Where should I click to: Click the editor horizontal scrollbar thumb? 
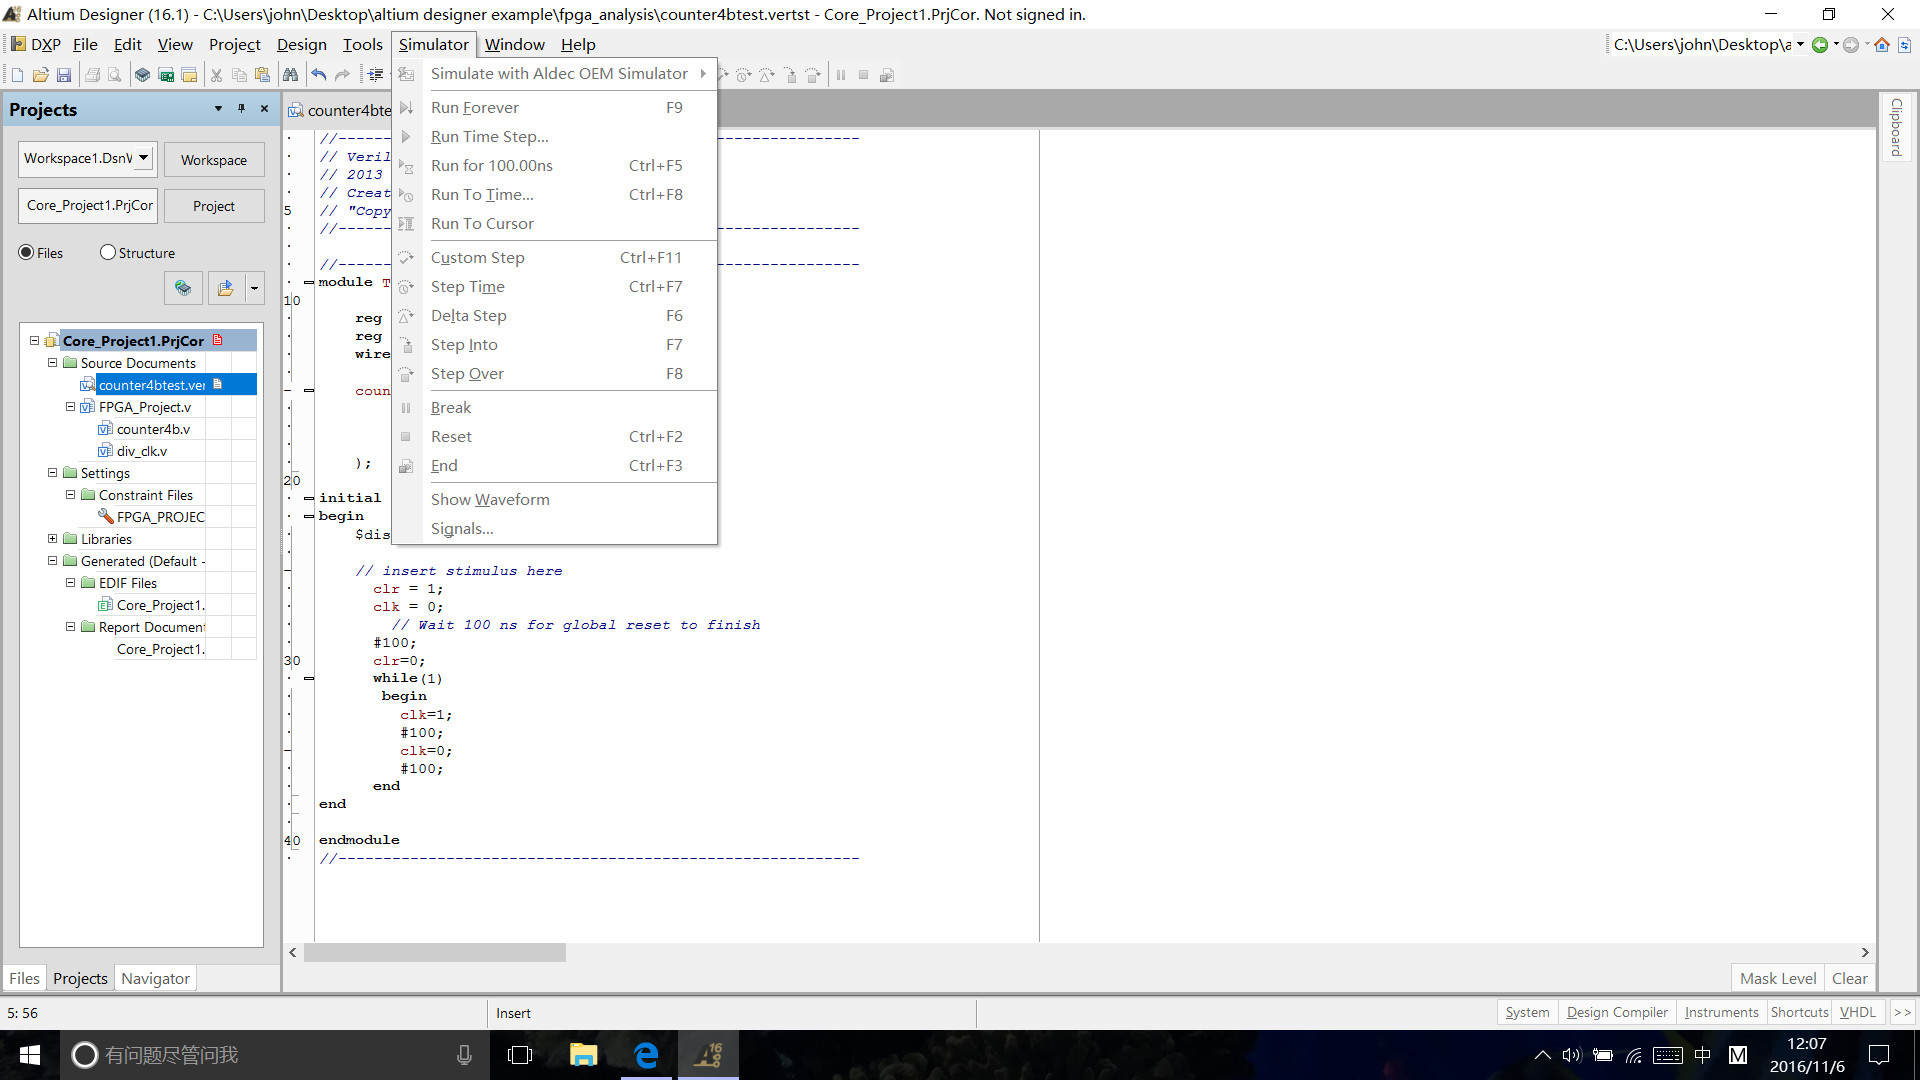pyautogui.click(x=435, y=953)
